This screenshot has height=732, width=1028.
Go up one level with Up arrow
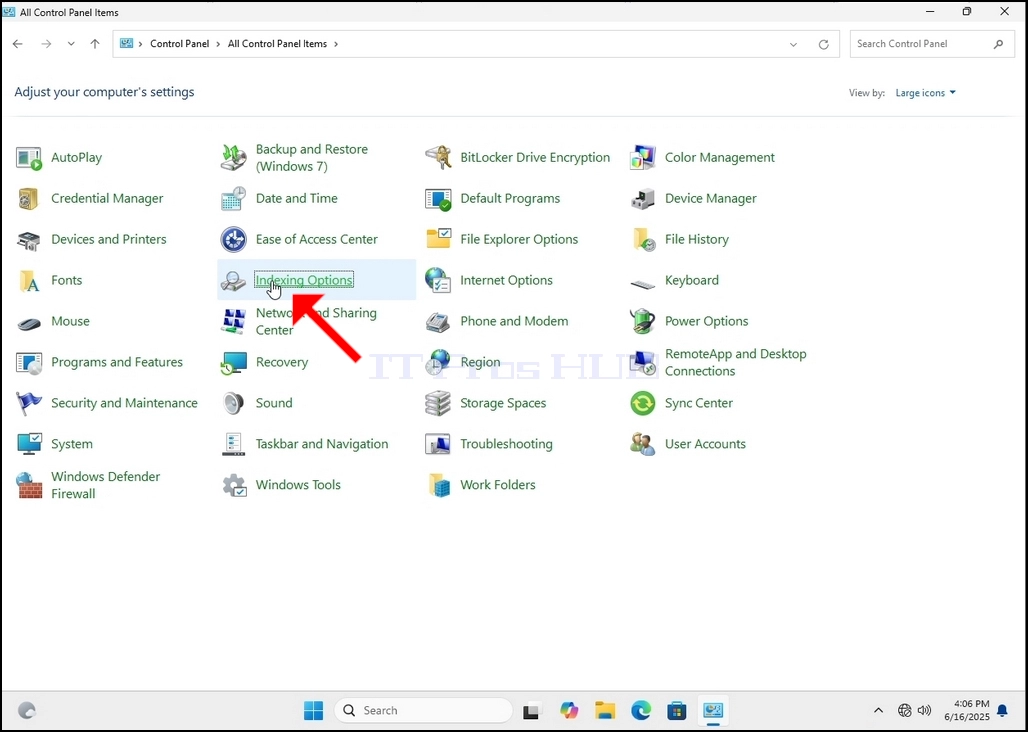tap(95, 44)
